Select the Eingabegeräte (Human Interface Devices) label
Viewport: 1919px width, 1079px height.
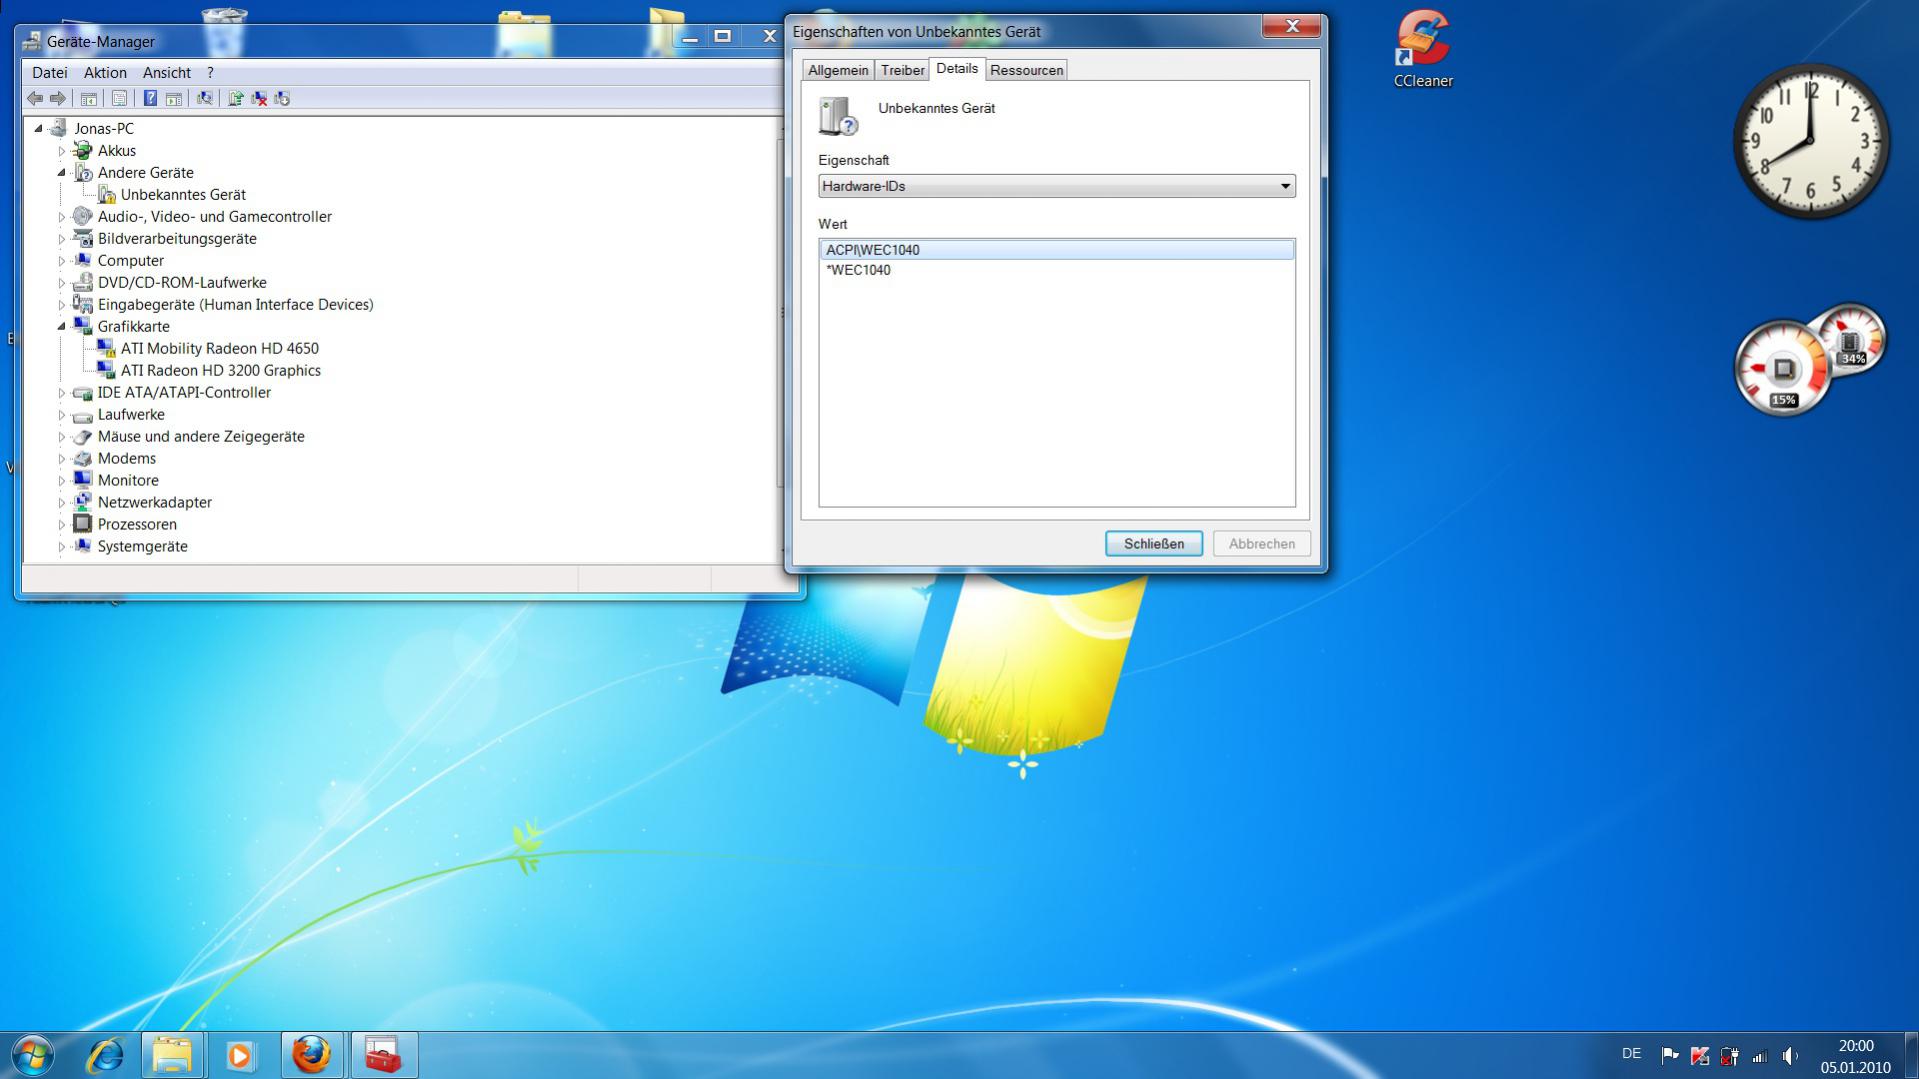(236, 305)
